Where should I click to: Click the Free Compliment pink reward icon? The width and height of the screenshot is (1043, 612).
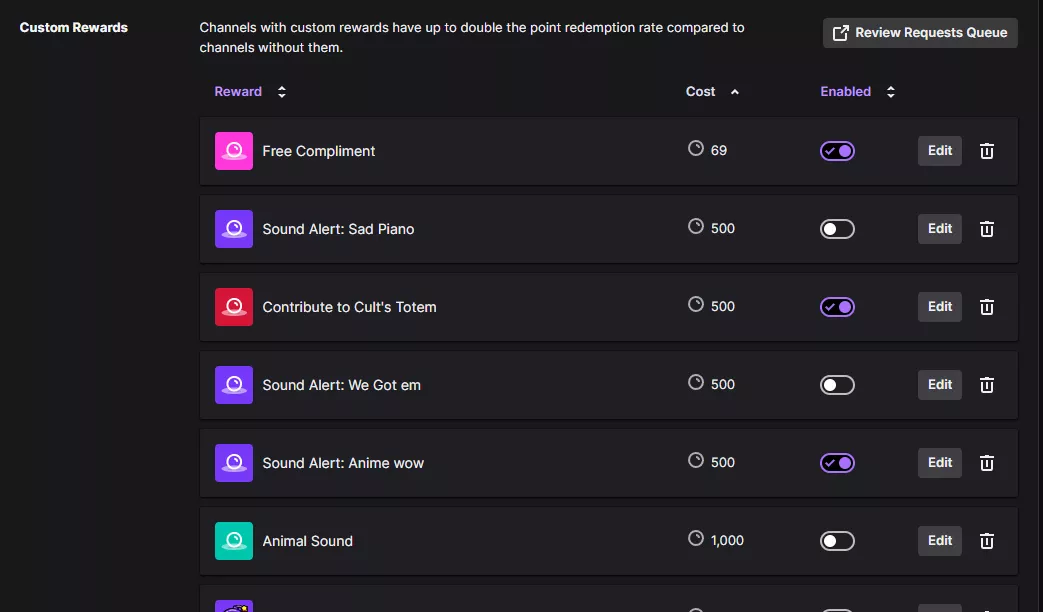pyautogui.click(x=233, y=151)
